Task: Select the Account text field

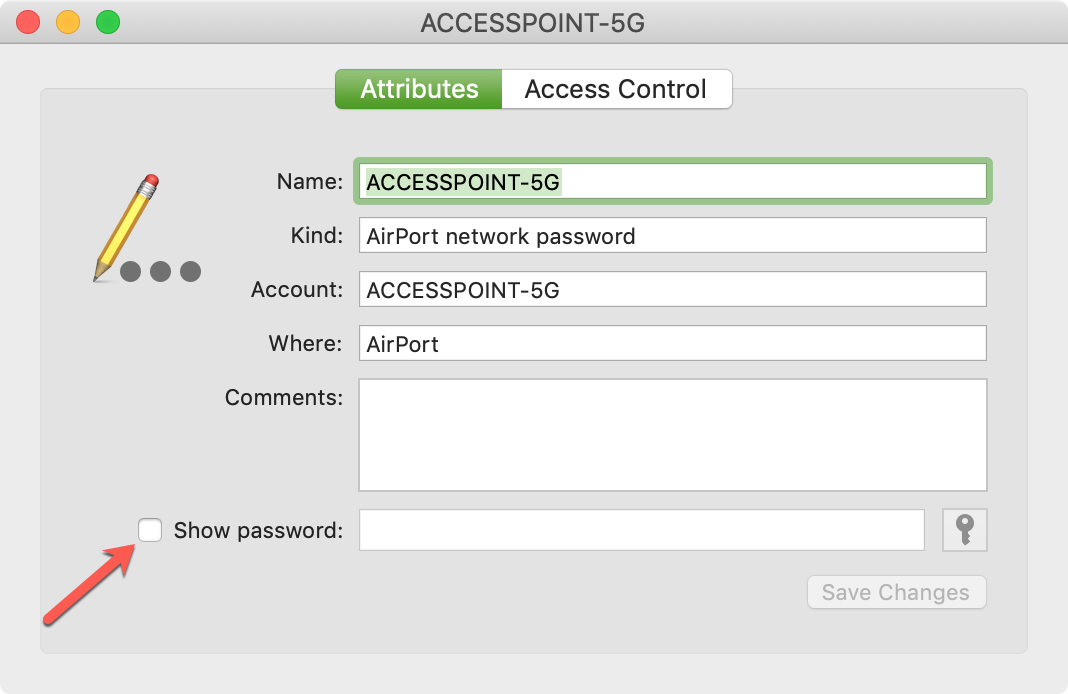Action: tap(673, 289)
